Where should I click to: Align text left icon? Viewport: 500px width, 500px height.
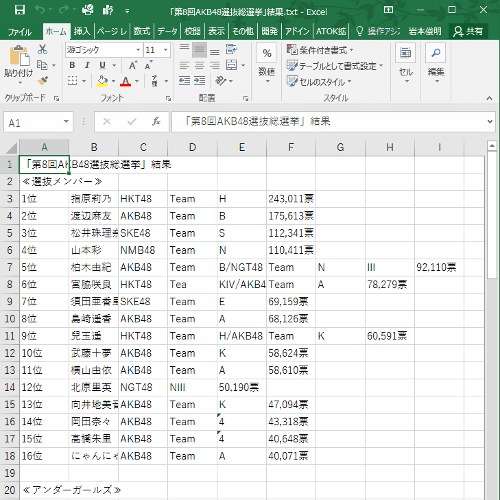coord(184,65)
